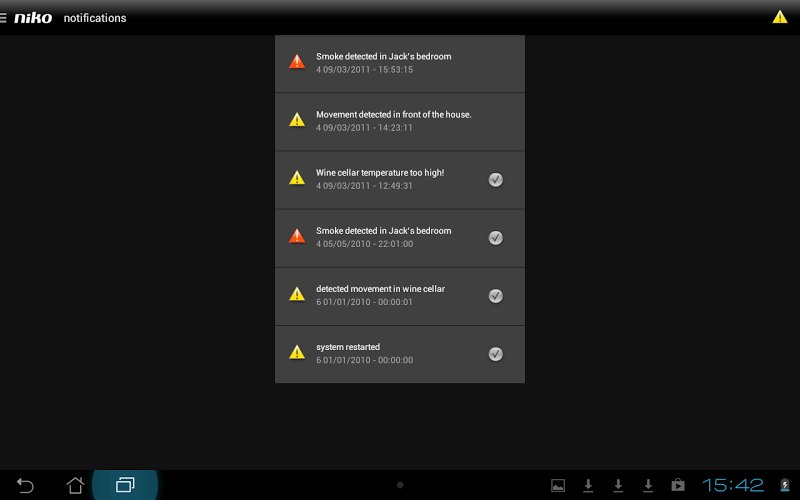Click timestamp 4 05/05/2010 - 22:01:00
The height and width of the screenshot is (500, 800).
click(x=364, y=244)
